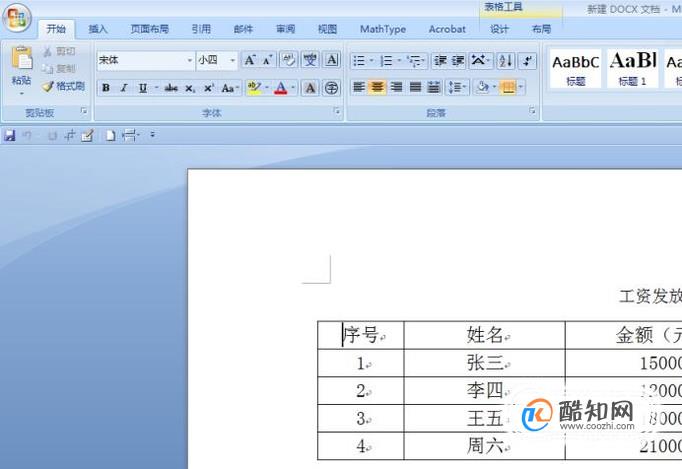682x469 pixels.
Task: Switch to the Acrobat tab
Action: [447, 29]
